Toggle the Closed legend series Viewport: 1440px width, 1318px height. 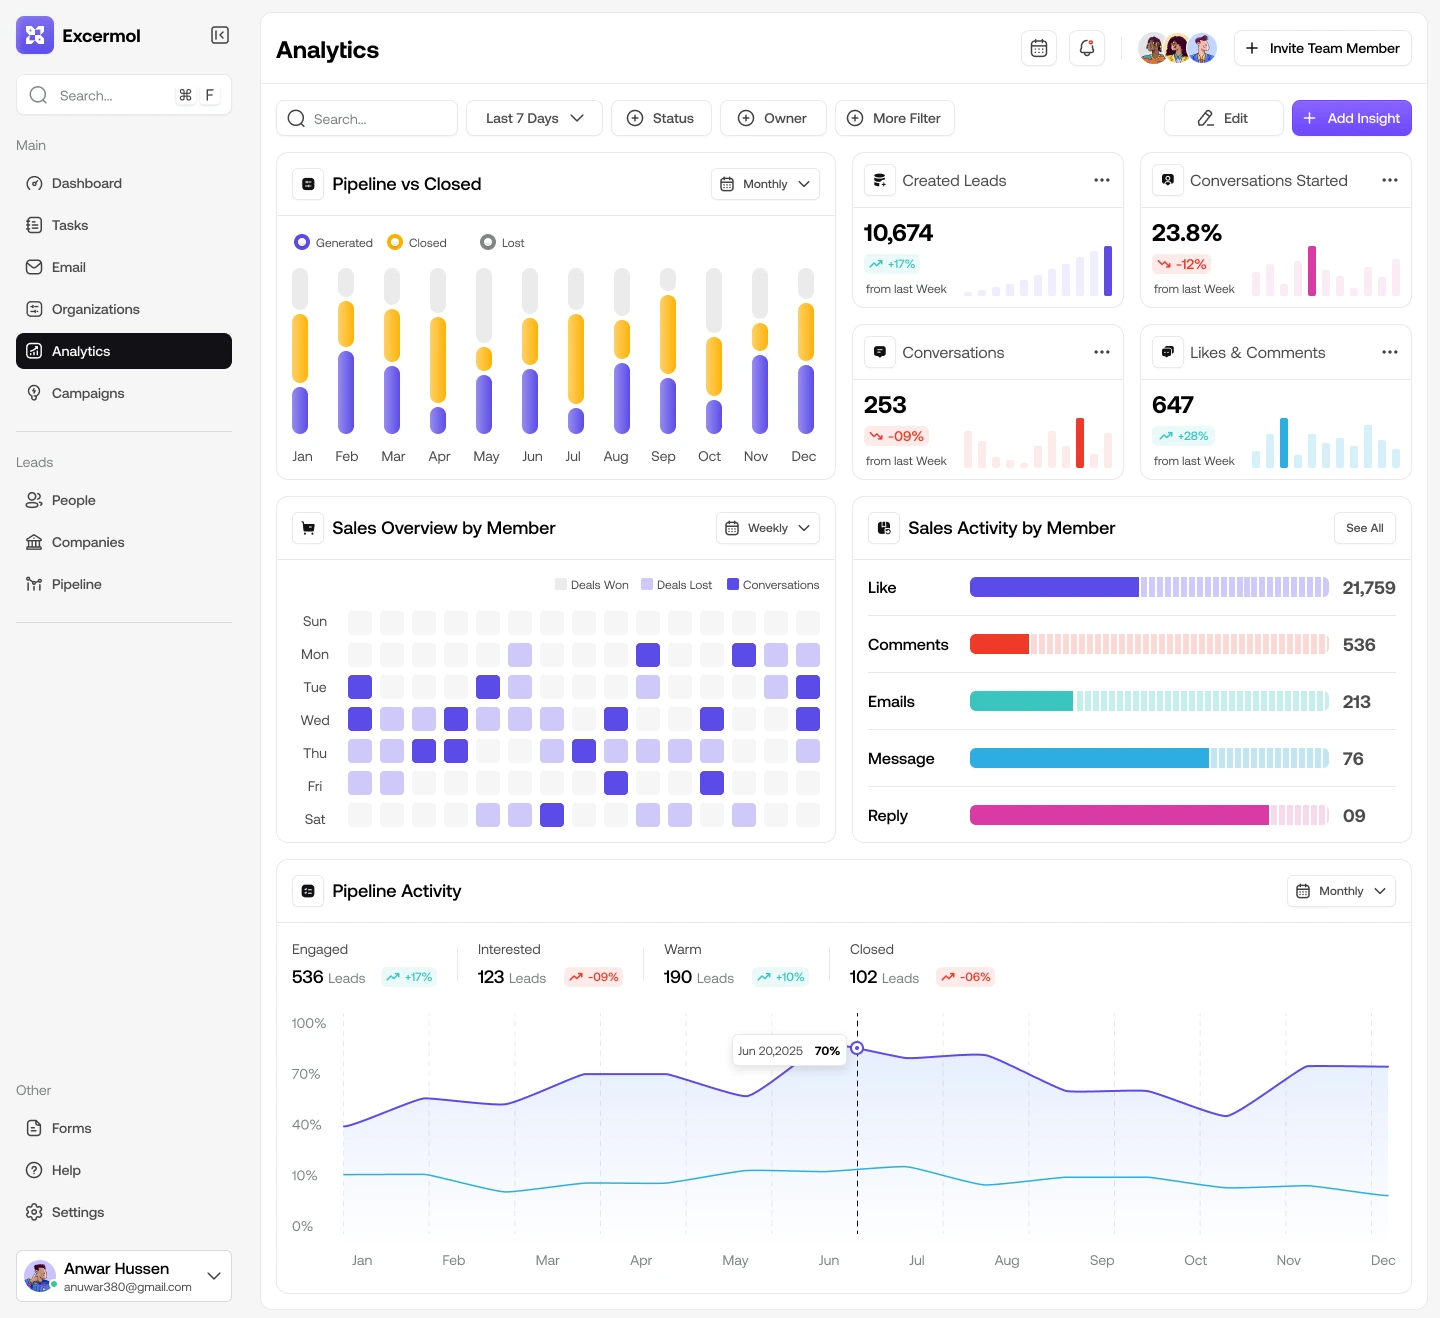point(417,243)
